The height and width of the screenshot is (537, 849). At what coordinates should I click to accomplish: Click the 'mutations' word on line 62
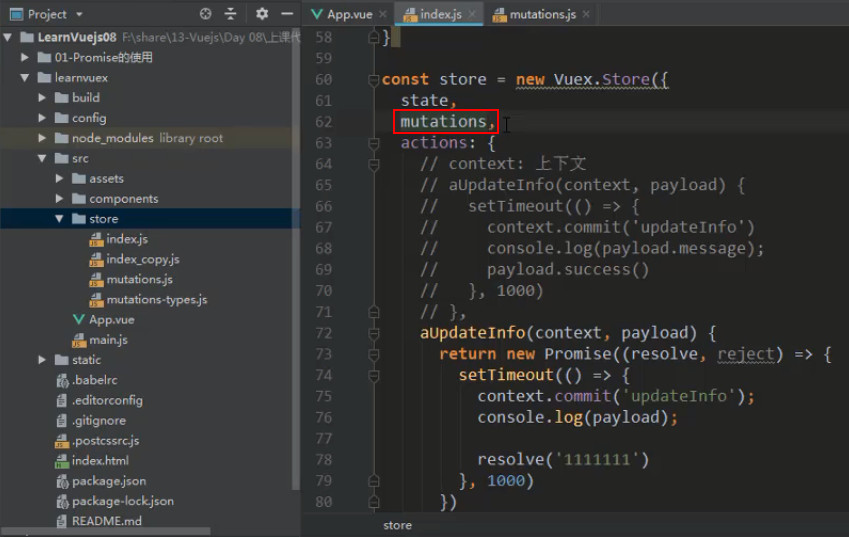[x=443, y=122]
